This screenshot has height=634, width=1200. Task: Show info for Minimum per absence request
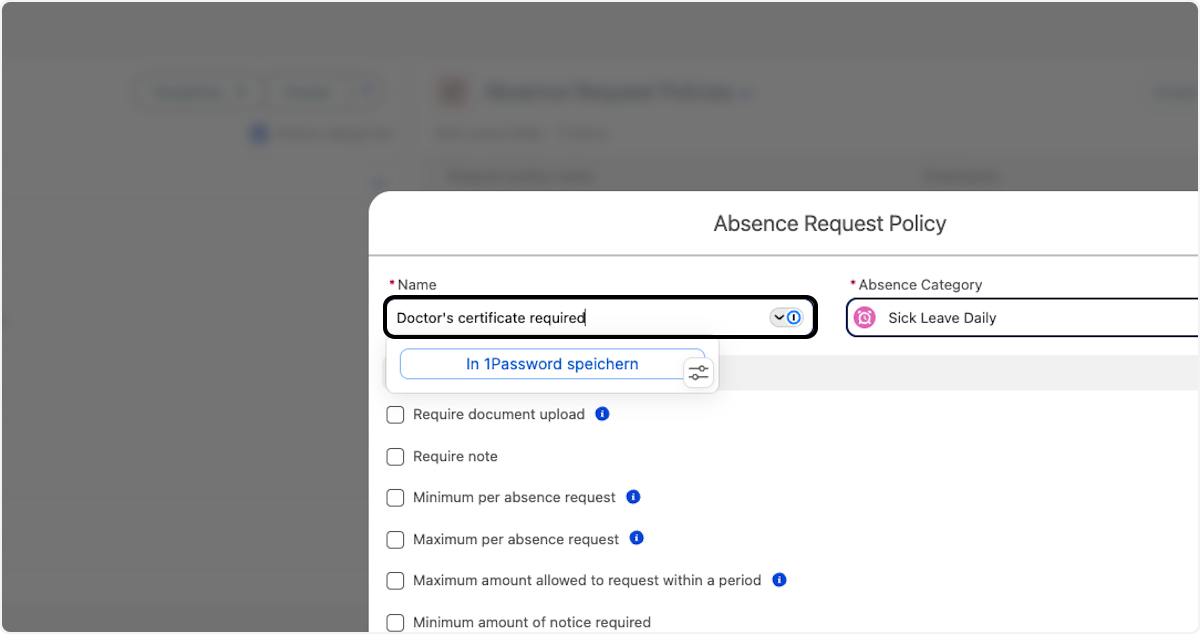633,497
